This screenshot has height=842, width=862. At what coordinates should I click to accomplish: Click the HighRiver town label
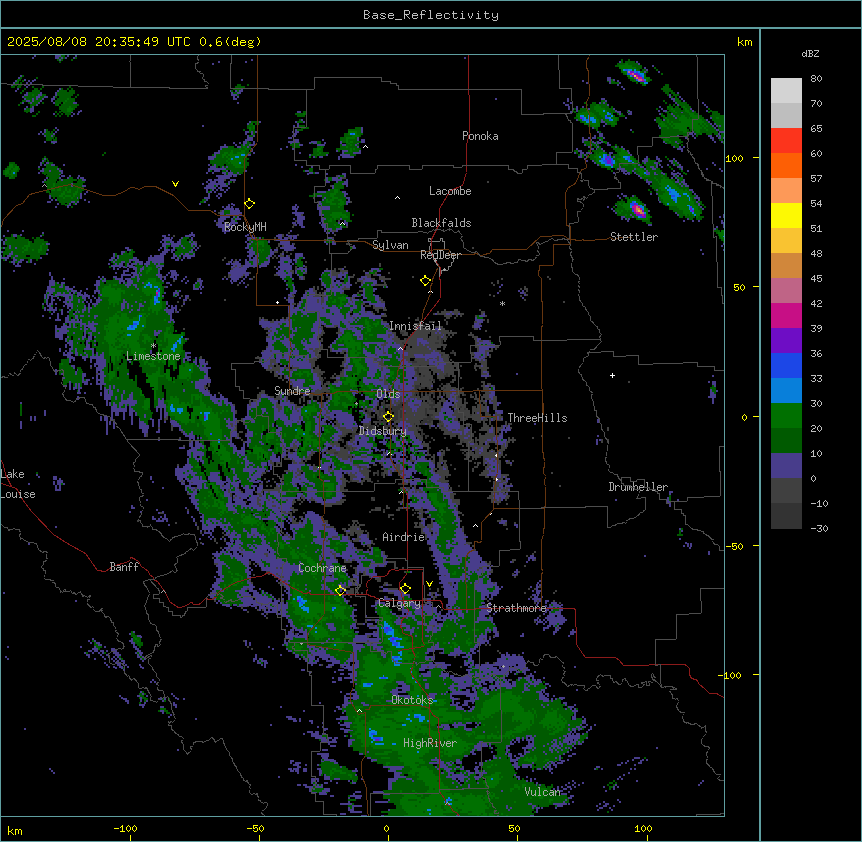[x=430, y=743]
